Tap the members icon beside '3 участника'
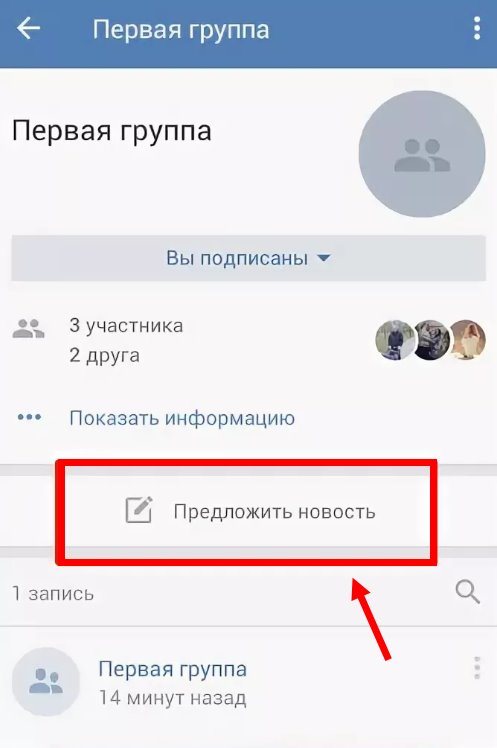 tap(28, 328)
